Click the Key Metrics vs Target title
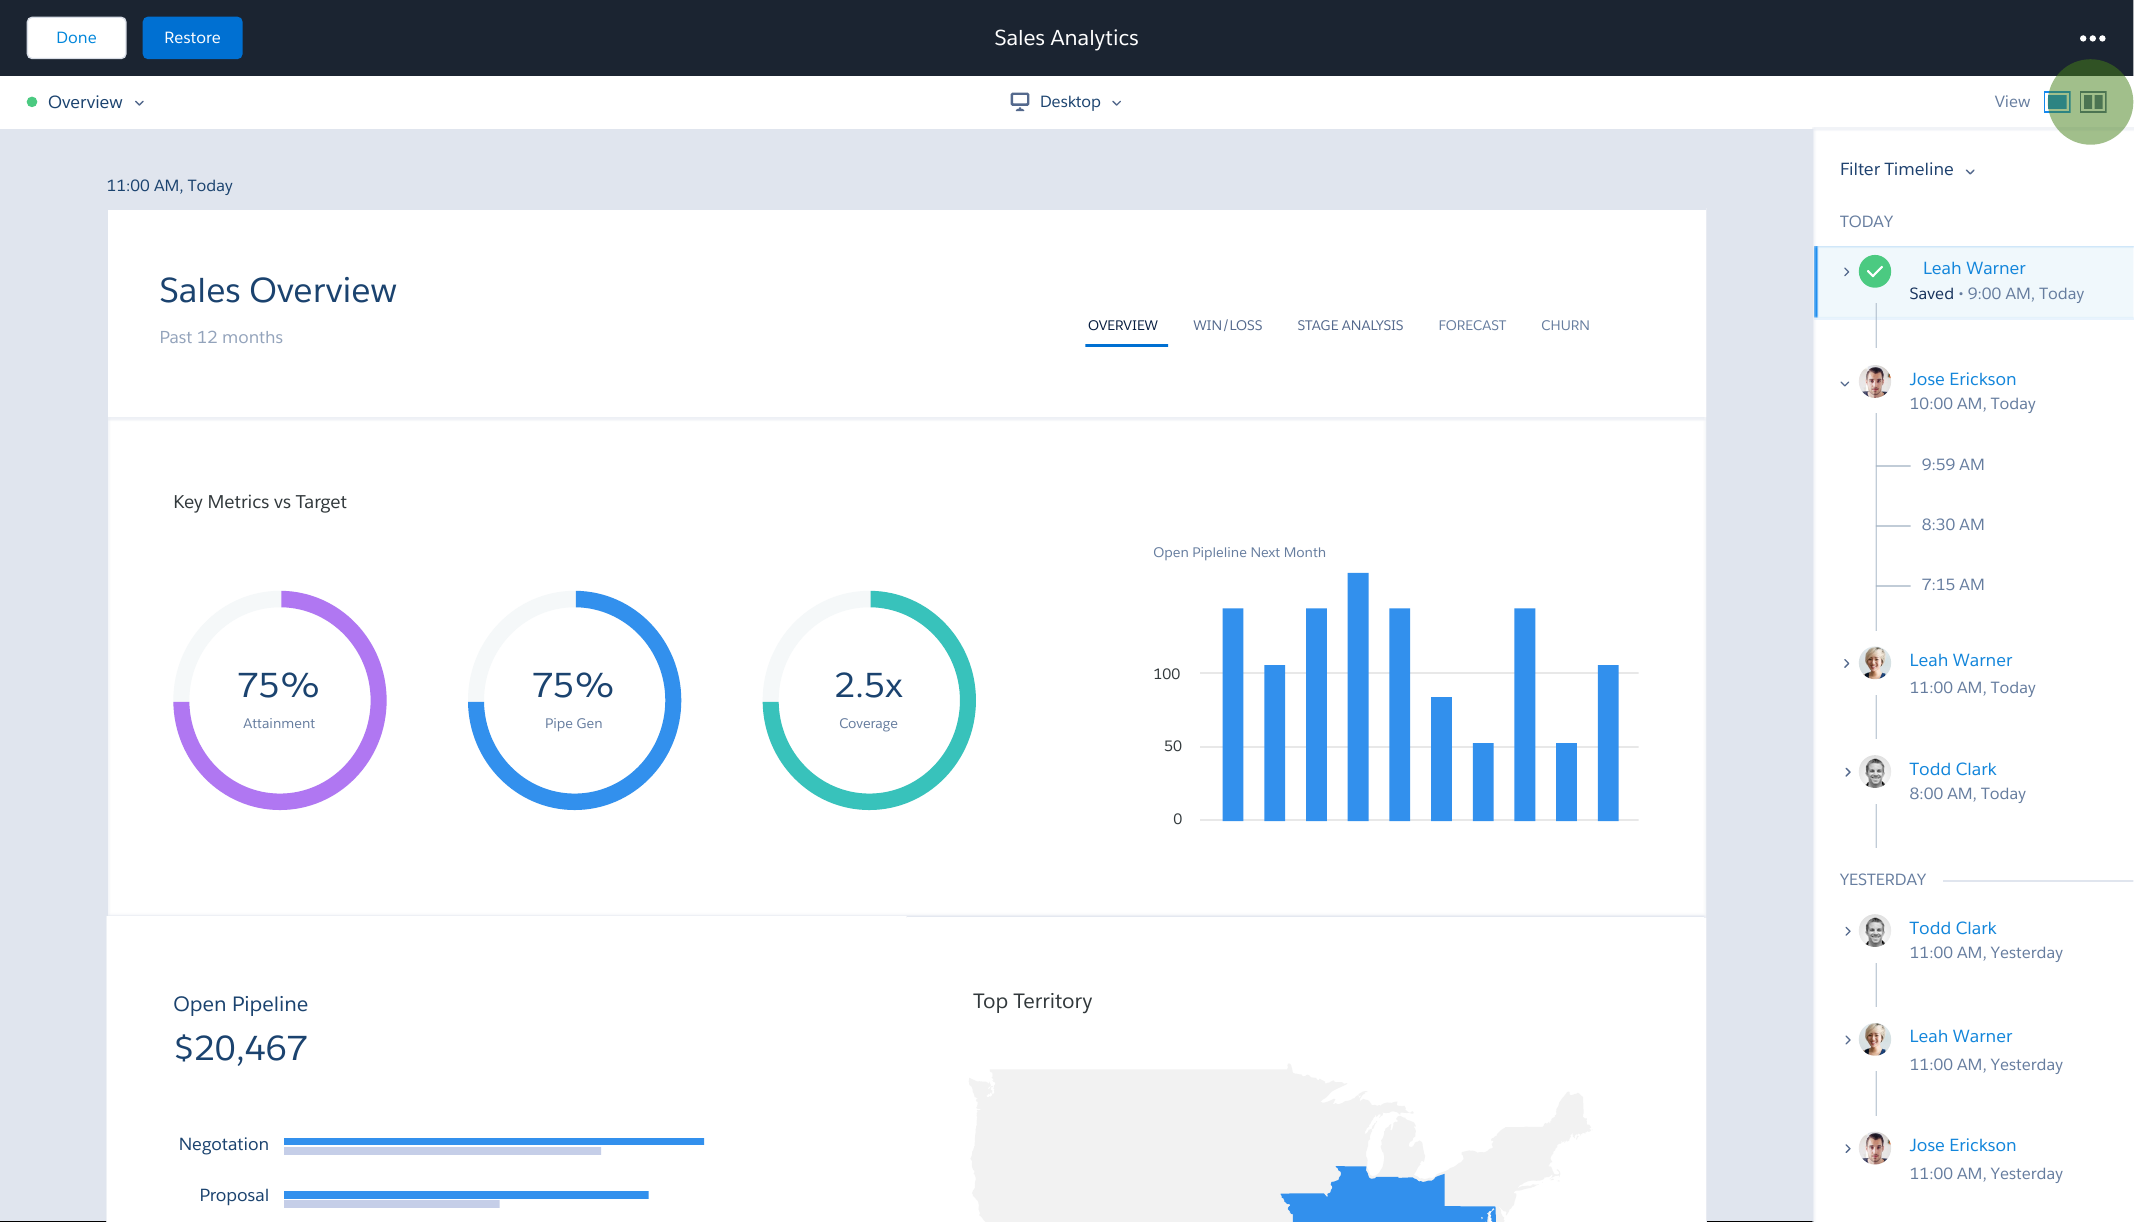The image size is (2134, 1222). click(x=260, y=502)
